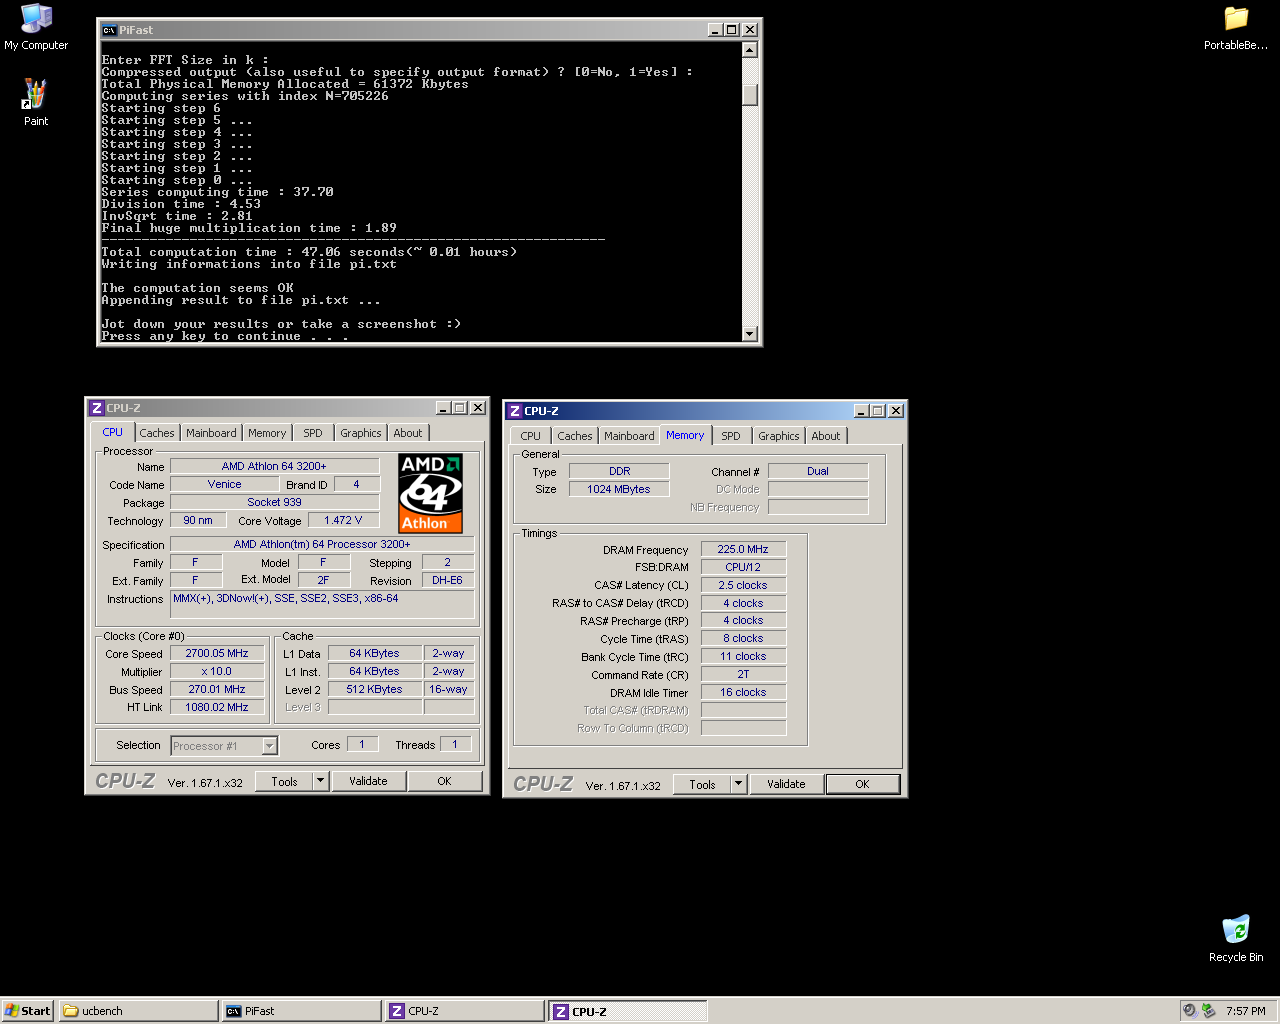Click Tools button in right CPU-Z
The image size is (1280, 1024).
click(703, 785)
